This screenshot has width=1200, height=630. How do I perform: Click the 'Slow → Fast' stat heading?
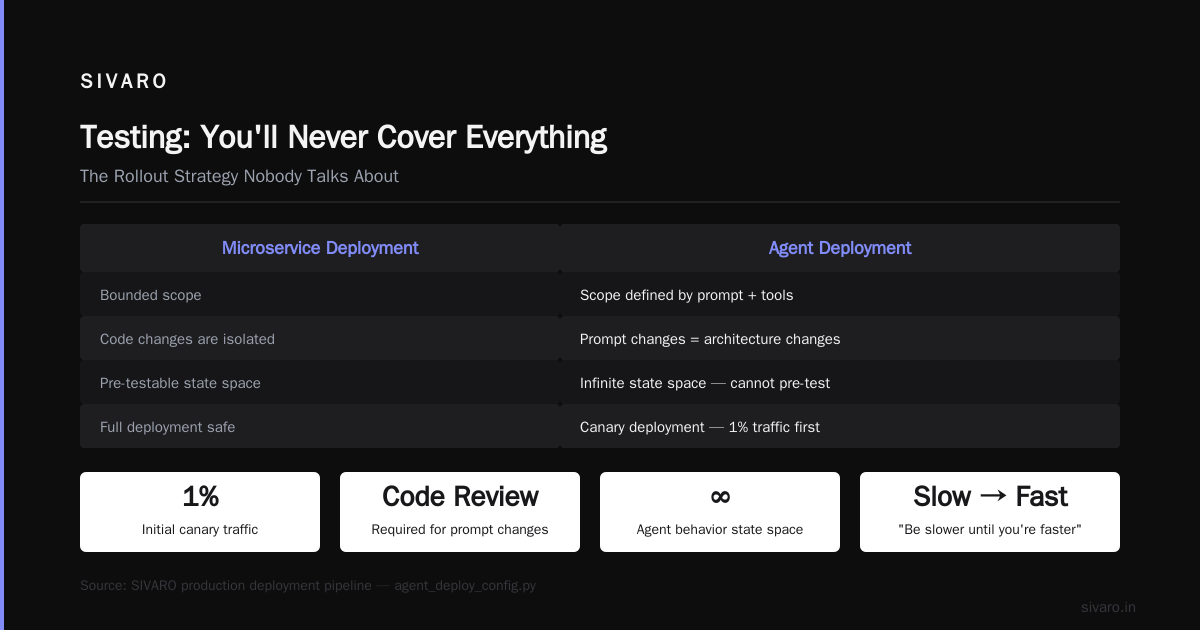990,497
